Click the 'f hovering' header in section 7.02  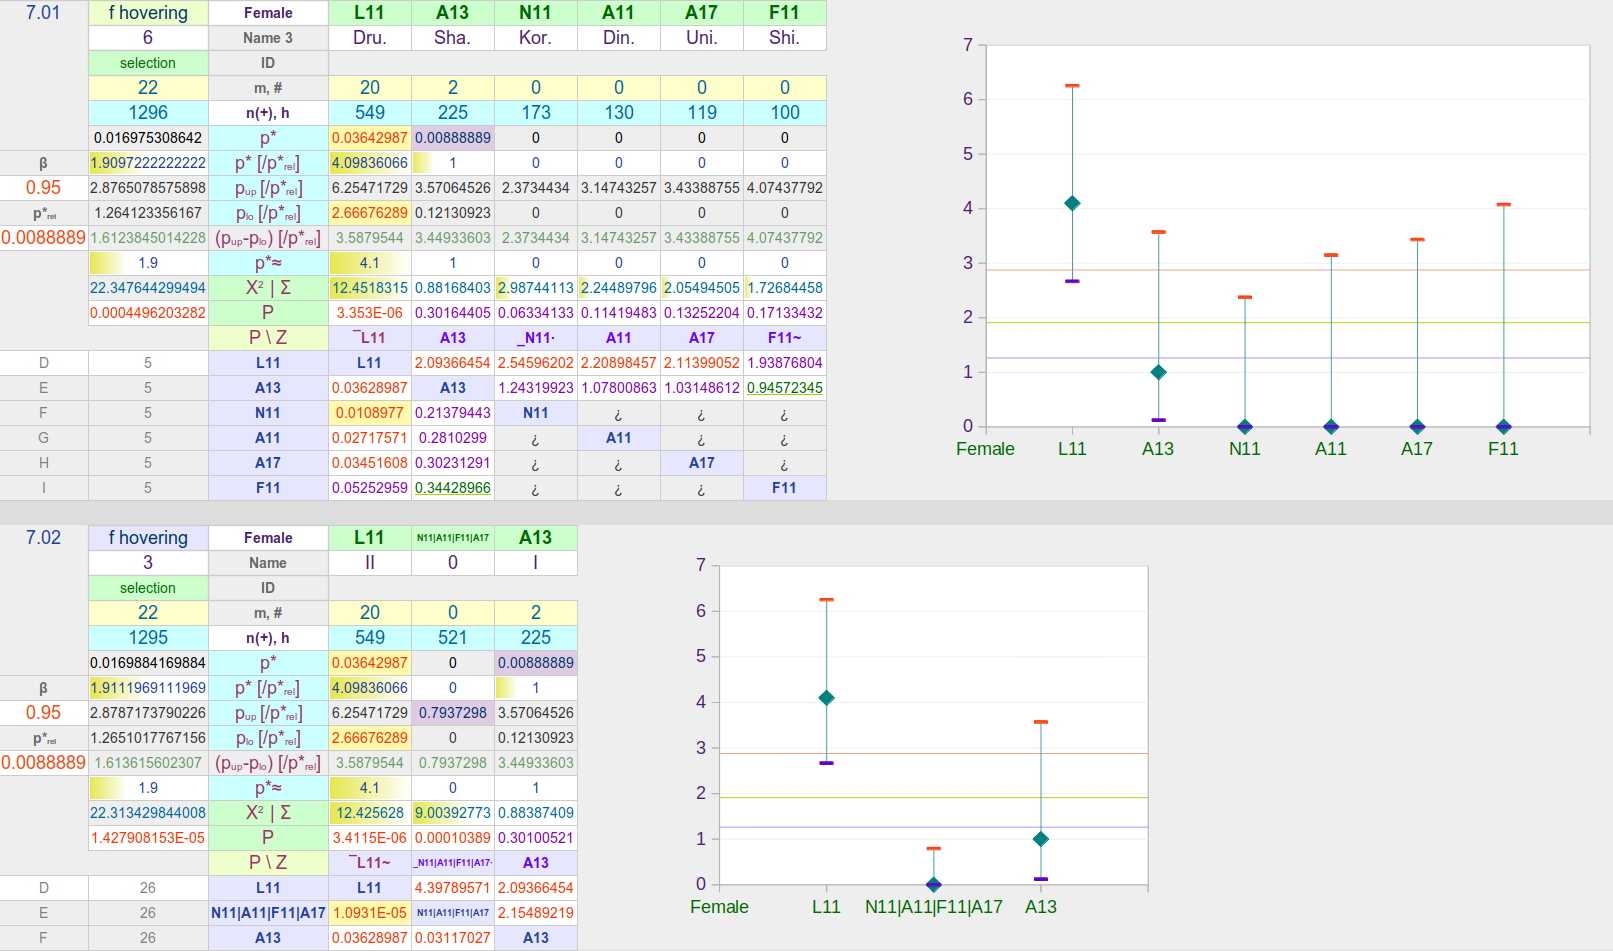point(148,538)
